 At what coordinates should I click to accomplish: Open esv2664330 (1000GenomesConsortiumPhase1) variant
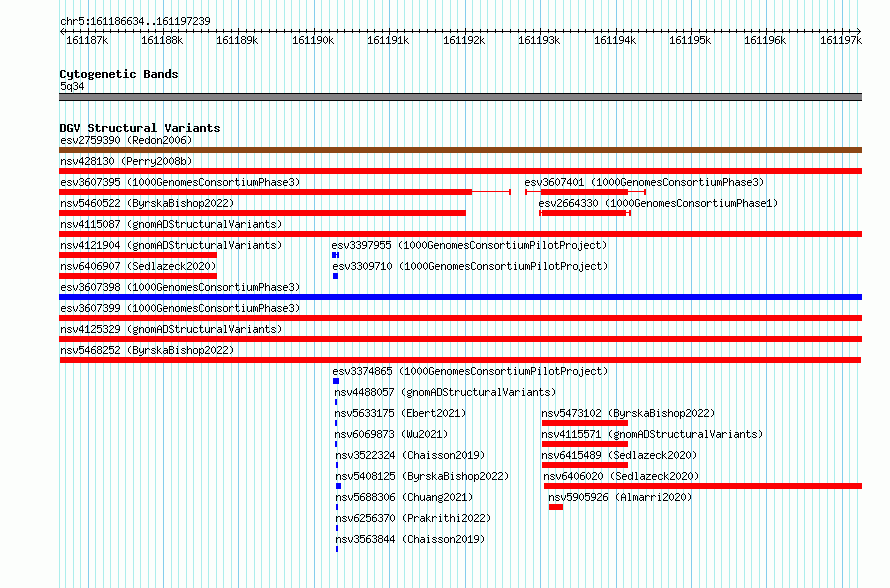point(658,203)
